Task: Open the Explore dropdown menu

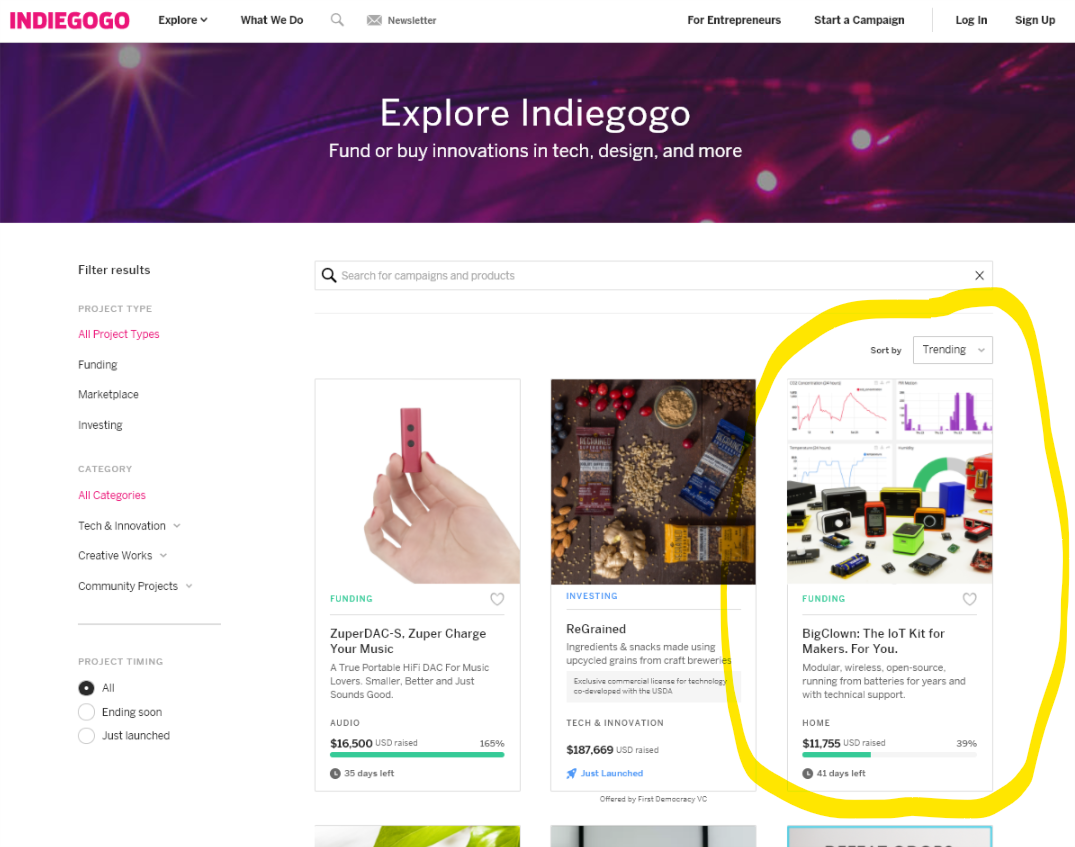Action: click(x=182, y=21)
